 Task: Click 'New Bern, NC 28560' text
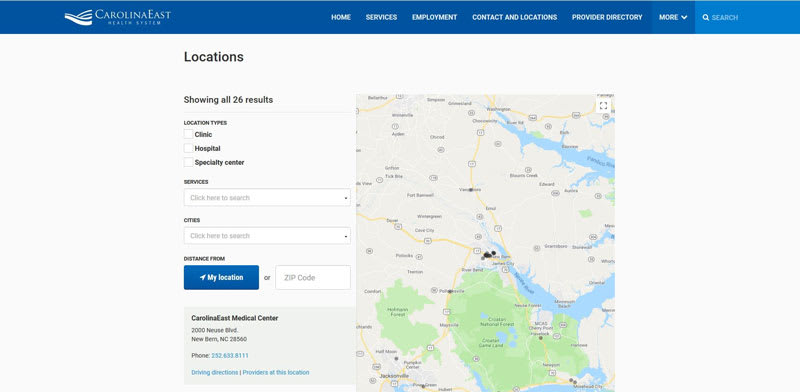[x=219, y=339]
